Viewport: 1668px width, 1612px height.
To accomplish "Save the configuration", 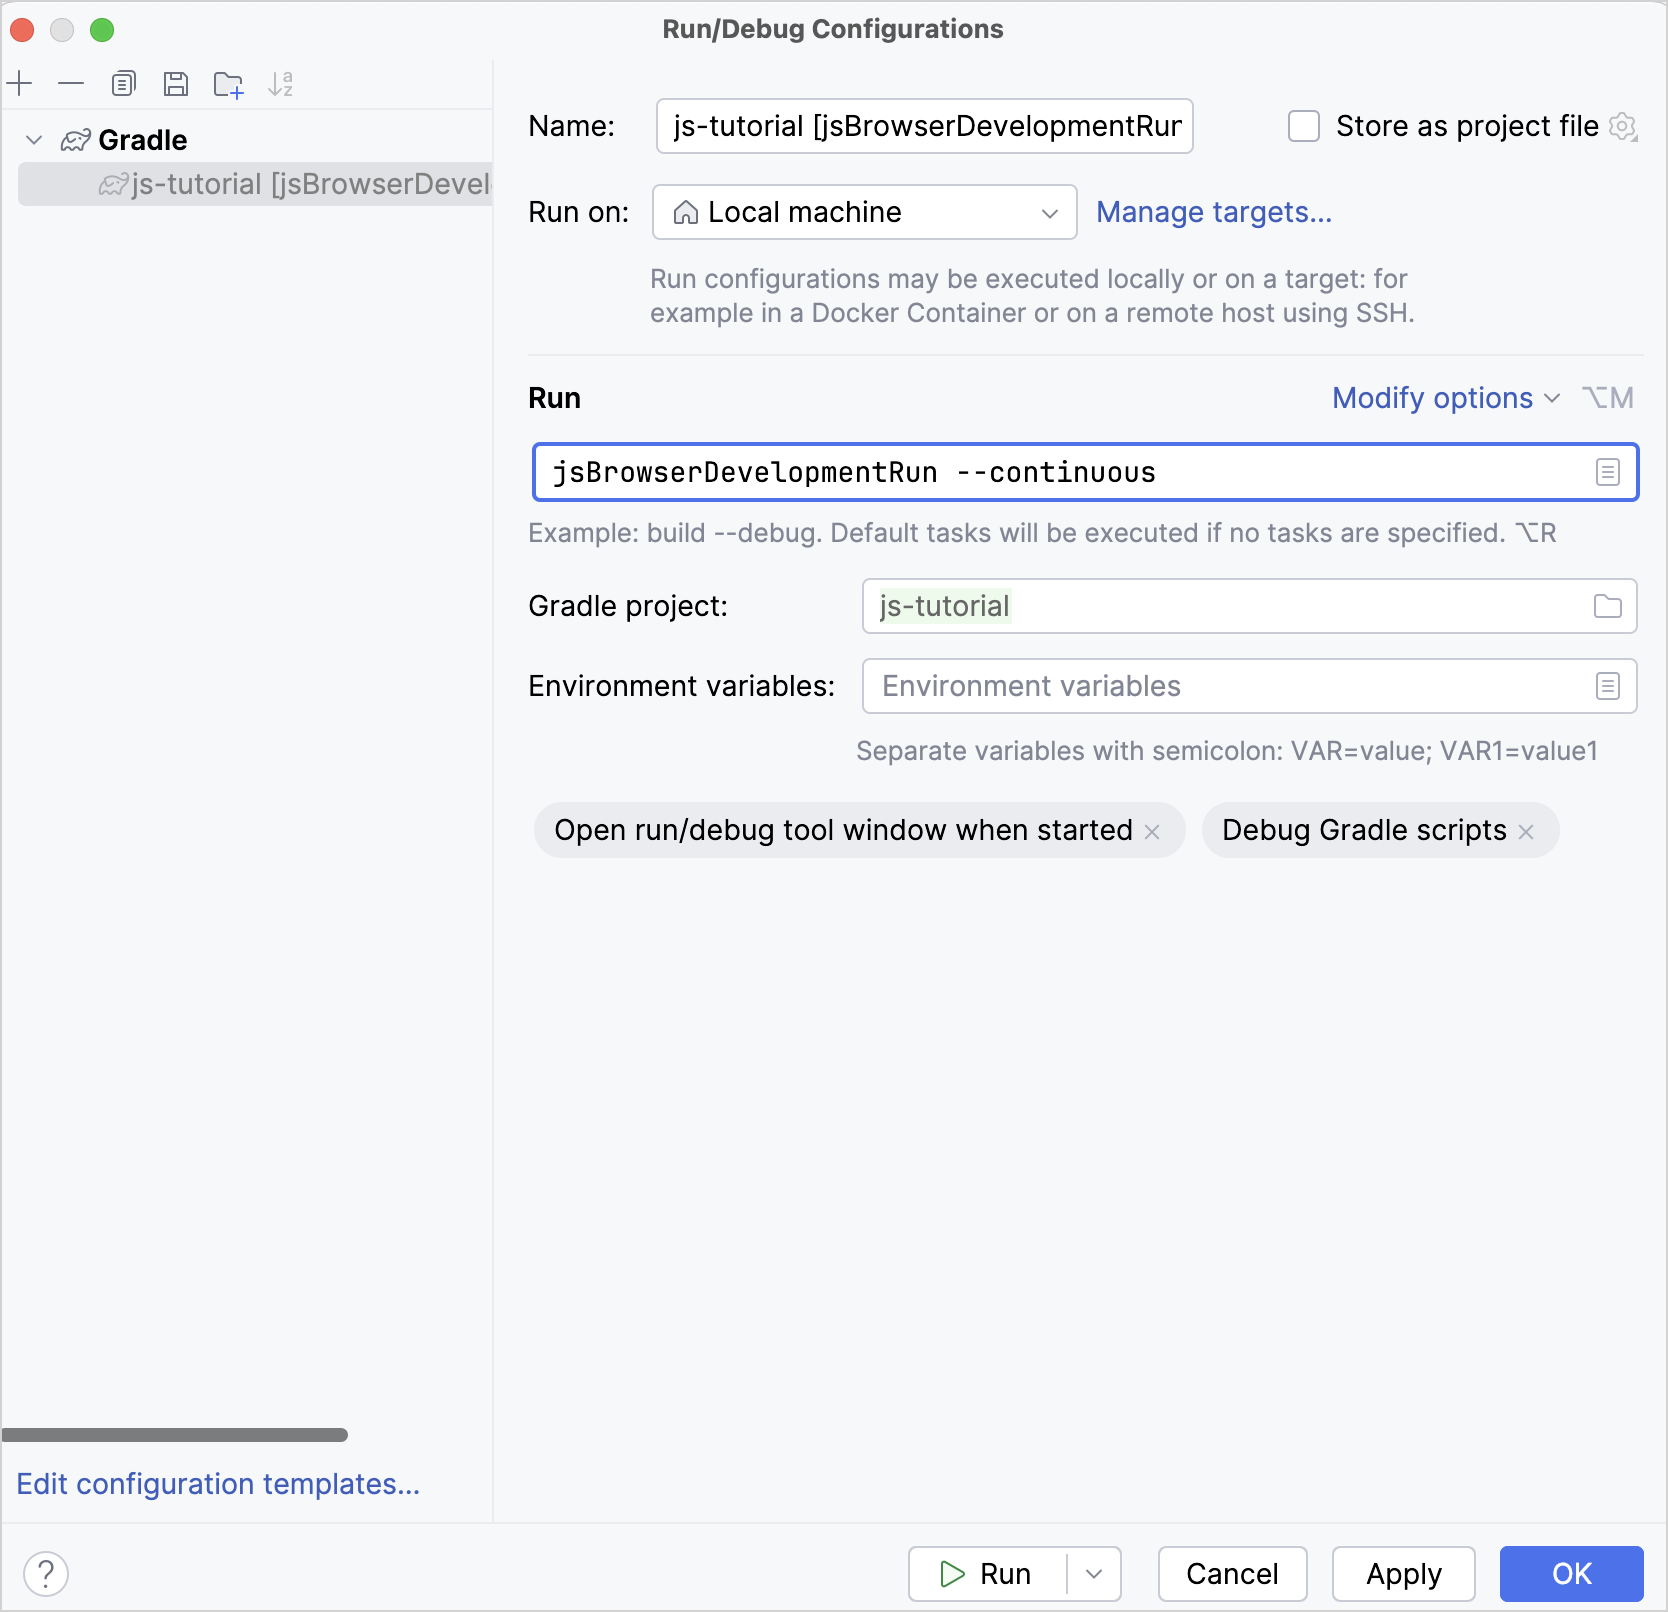I will [176, 84].
